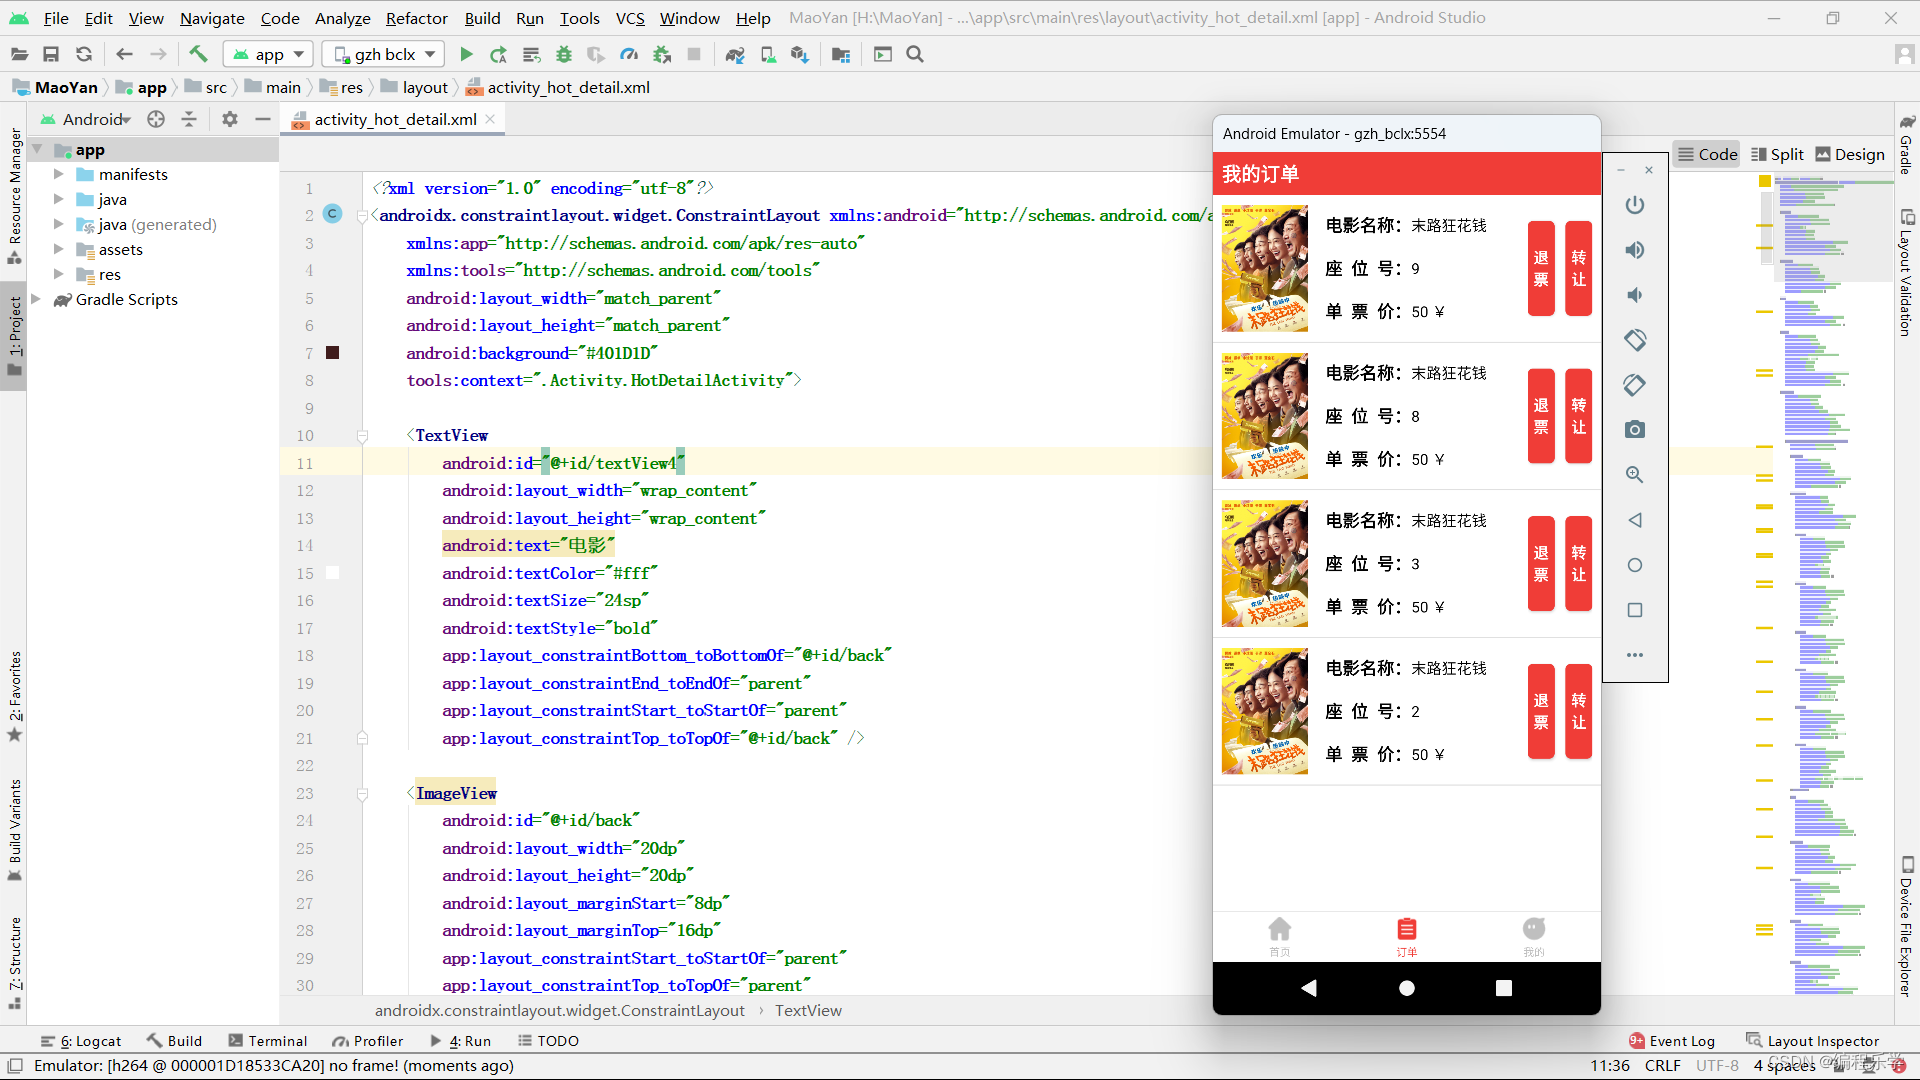Click the Make Project hammer icon
The image size is (1920, 1080).
click(198, 55)
